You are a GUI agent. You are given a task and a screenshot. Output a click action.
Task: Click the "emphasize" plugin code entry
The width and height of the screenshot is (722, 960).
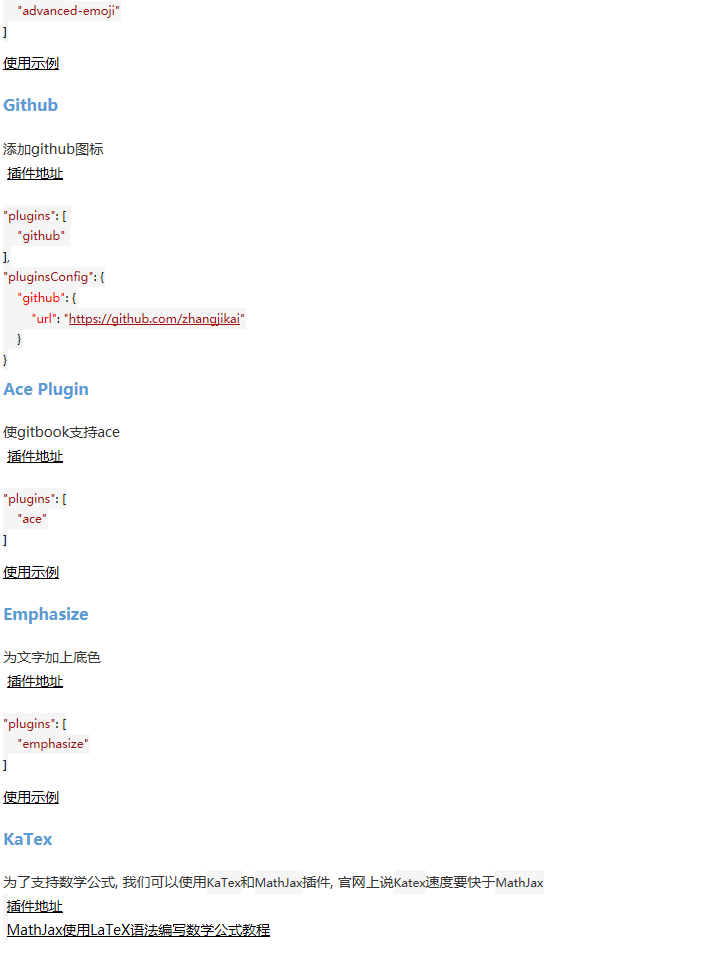coord(53,744)
